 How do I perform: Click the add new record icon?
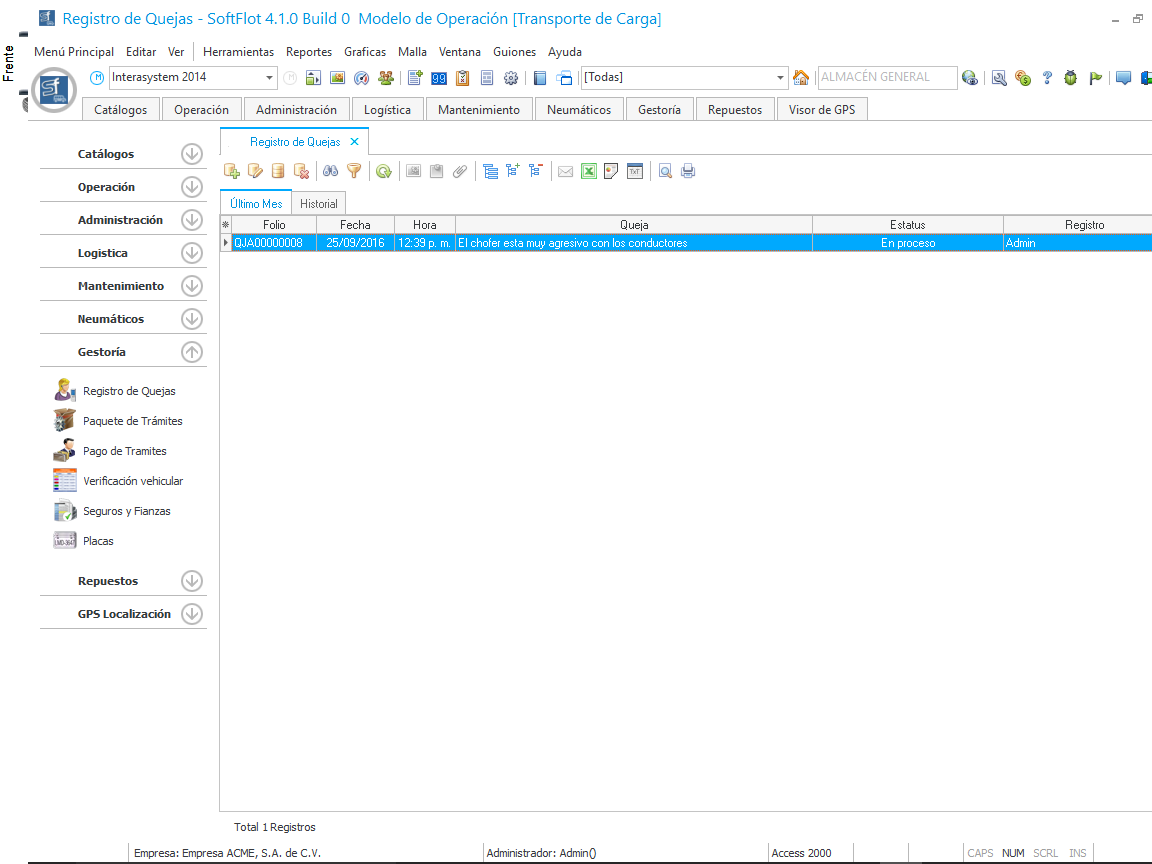pos(231,171)
